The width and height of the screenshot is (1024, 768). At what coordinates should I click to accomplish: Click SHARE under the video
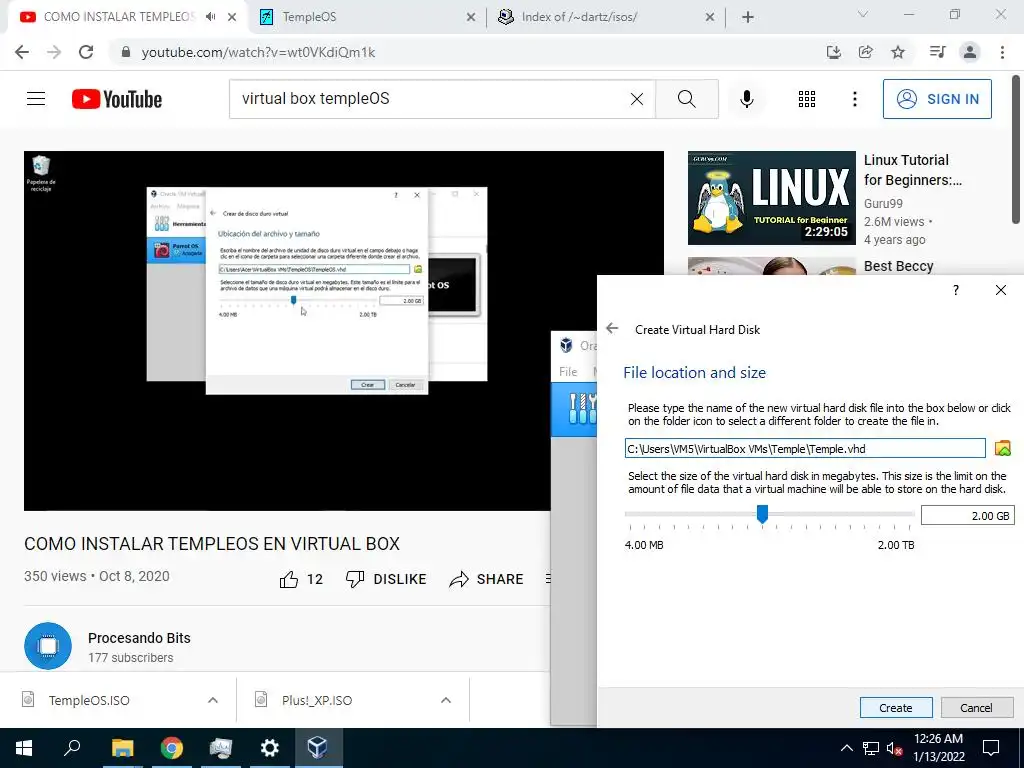[487, 579]
